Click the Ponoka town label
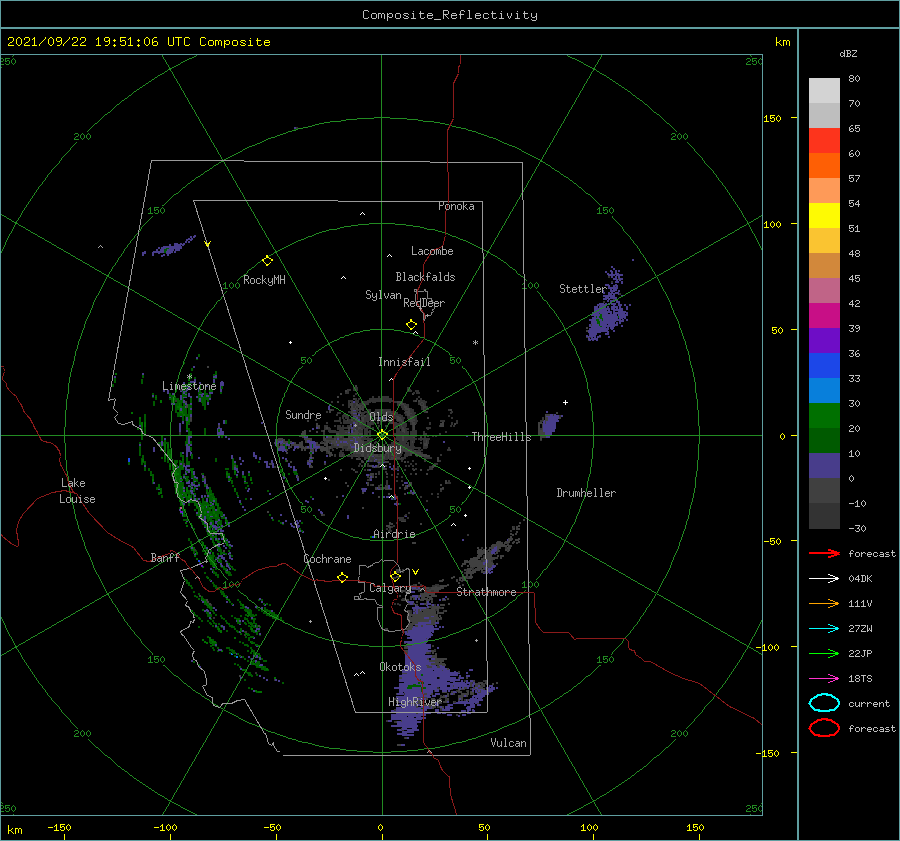The width and height of the screenshot is (900, 841). coord(456,206)
